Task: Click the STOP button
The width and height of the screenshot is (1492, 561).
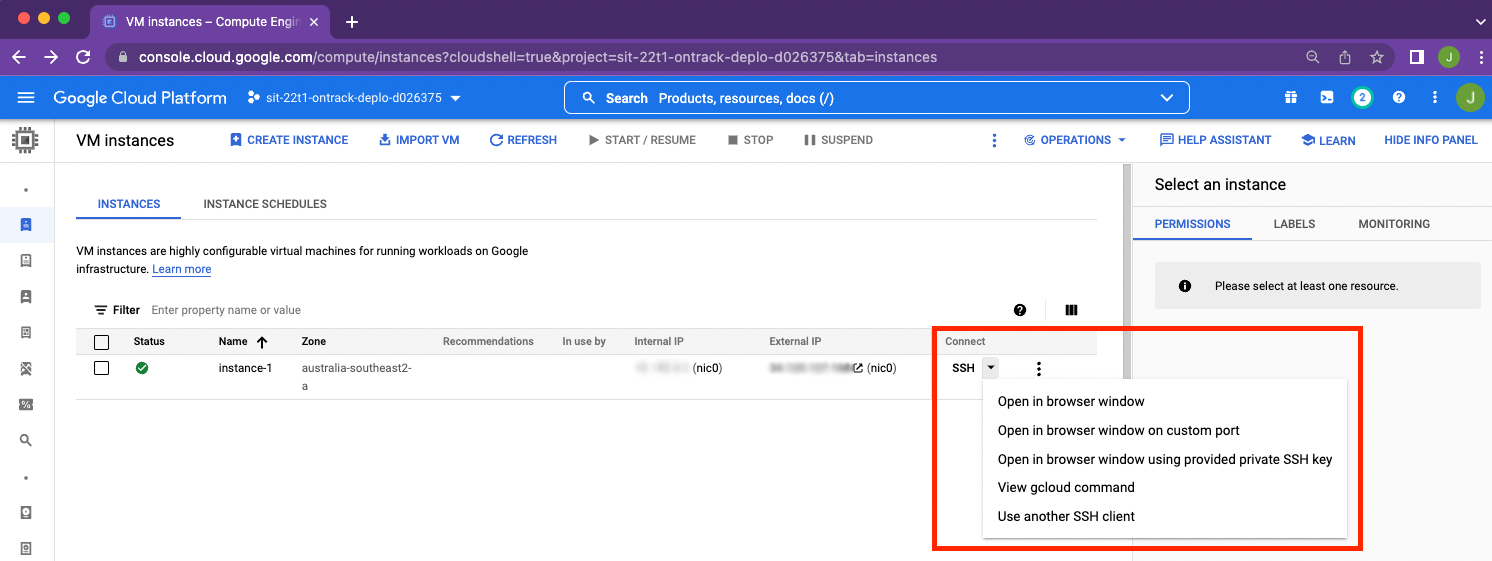Action: [751, 140]
